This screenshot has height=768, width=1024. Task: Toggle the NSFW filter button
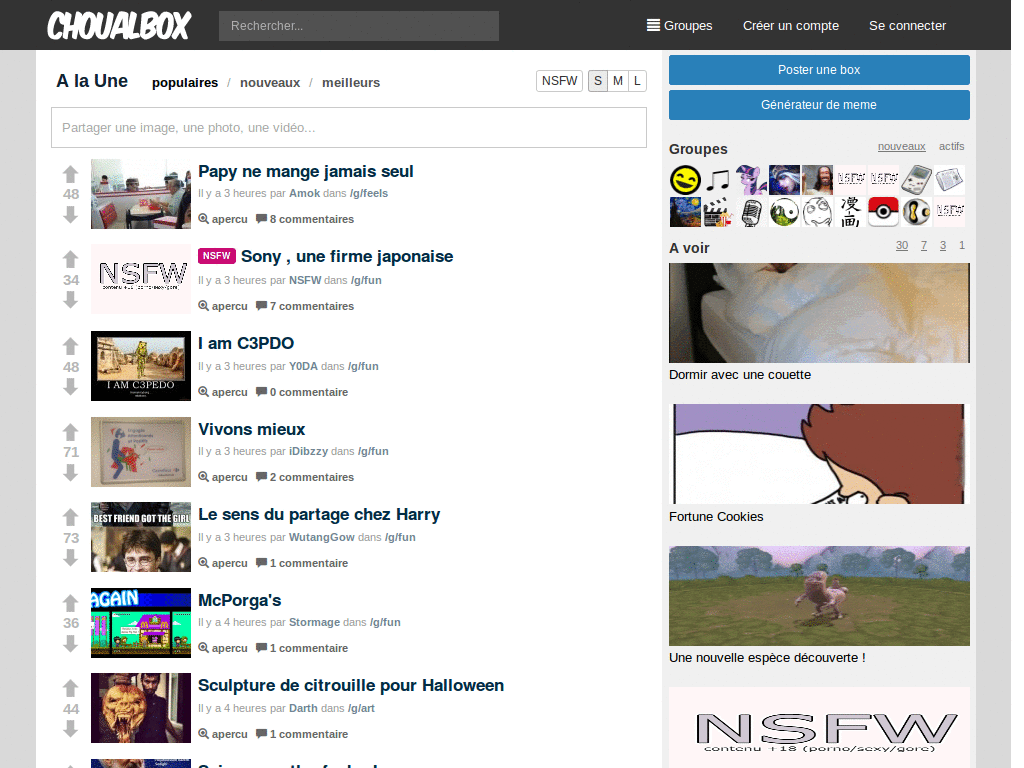560,81
